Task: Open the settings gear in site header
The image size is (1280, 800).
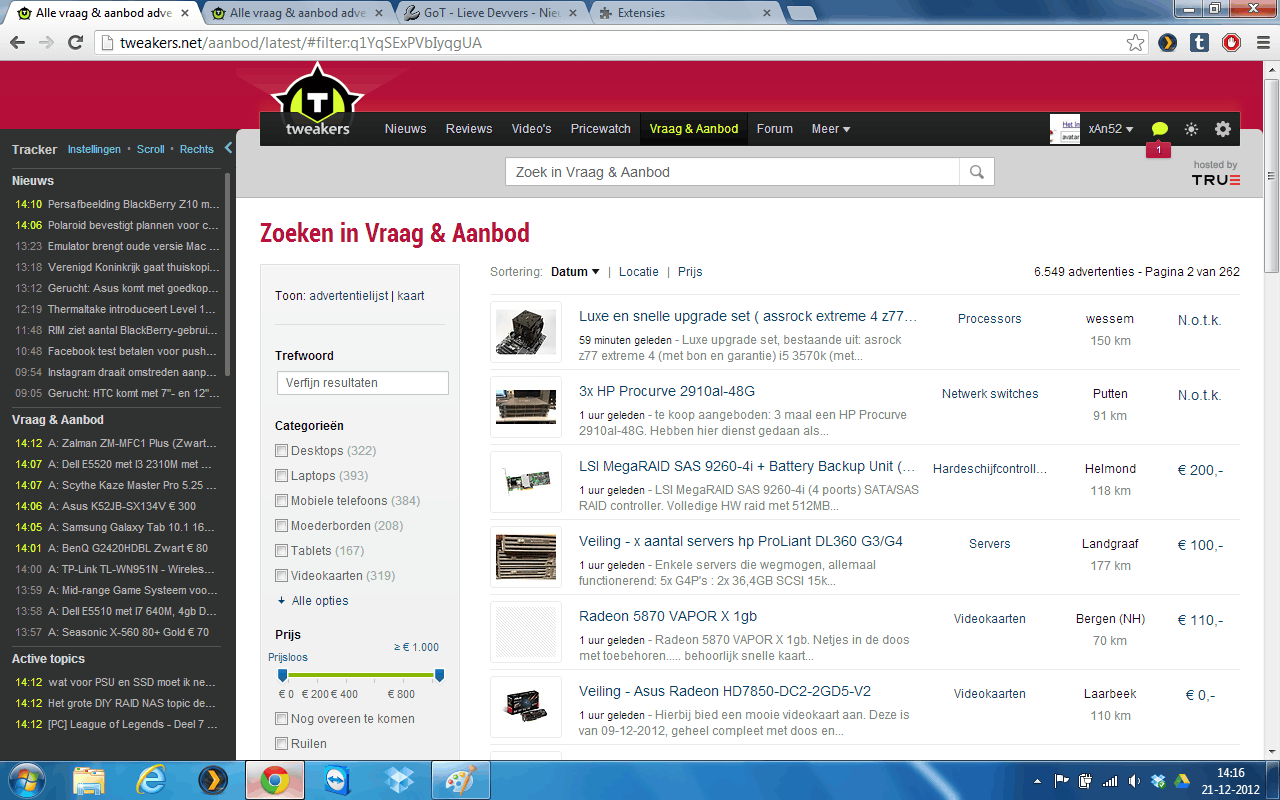Action: coord(1223,129)
